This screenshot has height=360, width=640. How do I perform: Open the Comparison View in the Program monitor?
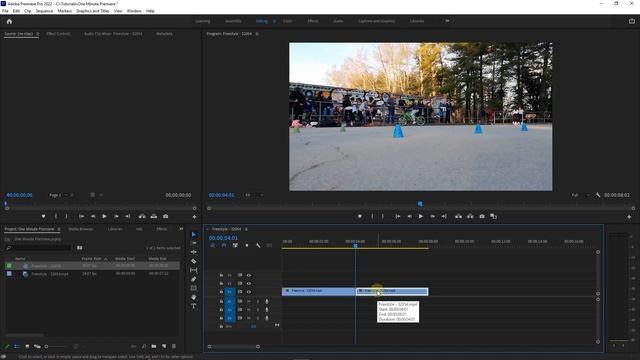pyautogui.click(x=493, y=216)
